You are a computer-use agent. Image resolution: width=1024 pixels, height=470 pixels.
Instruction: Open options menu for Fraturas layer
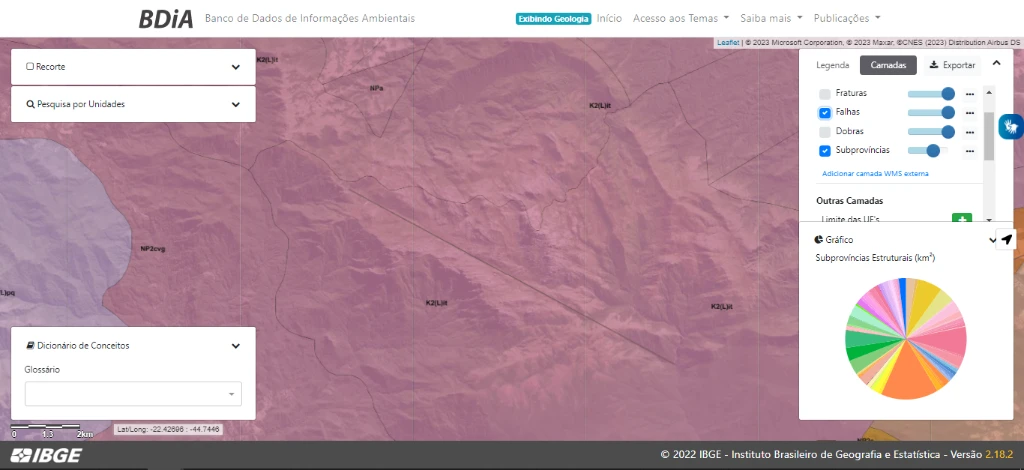tap(970, 94)
